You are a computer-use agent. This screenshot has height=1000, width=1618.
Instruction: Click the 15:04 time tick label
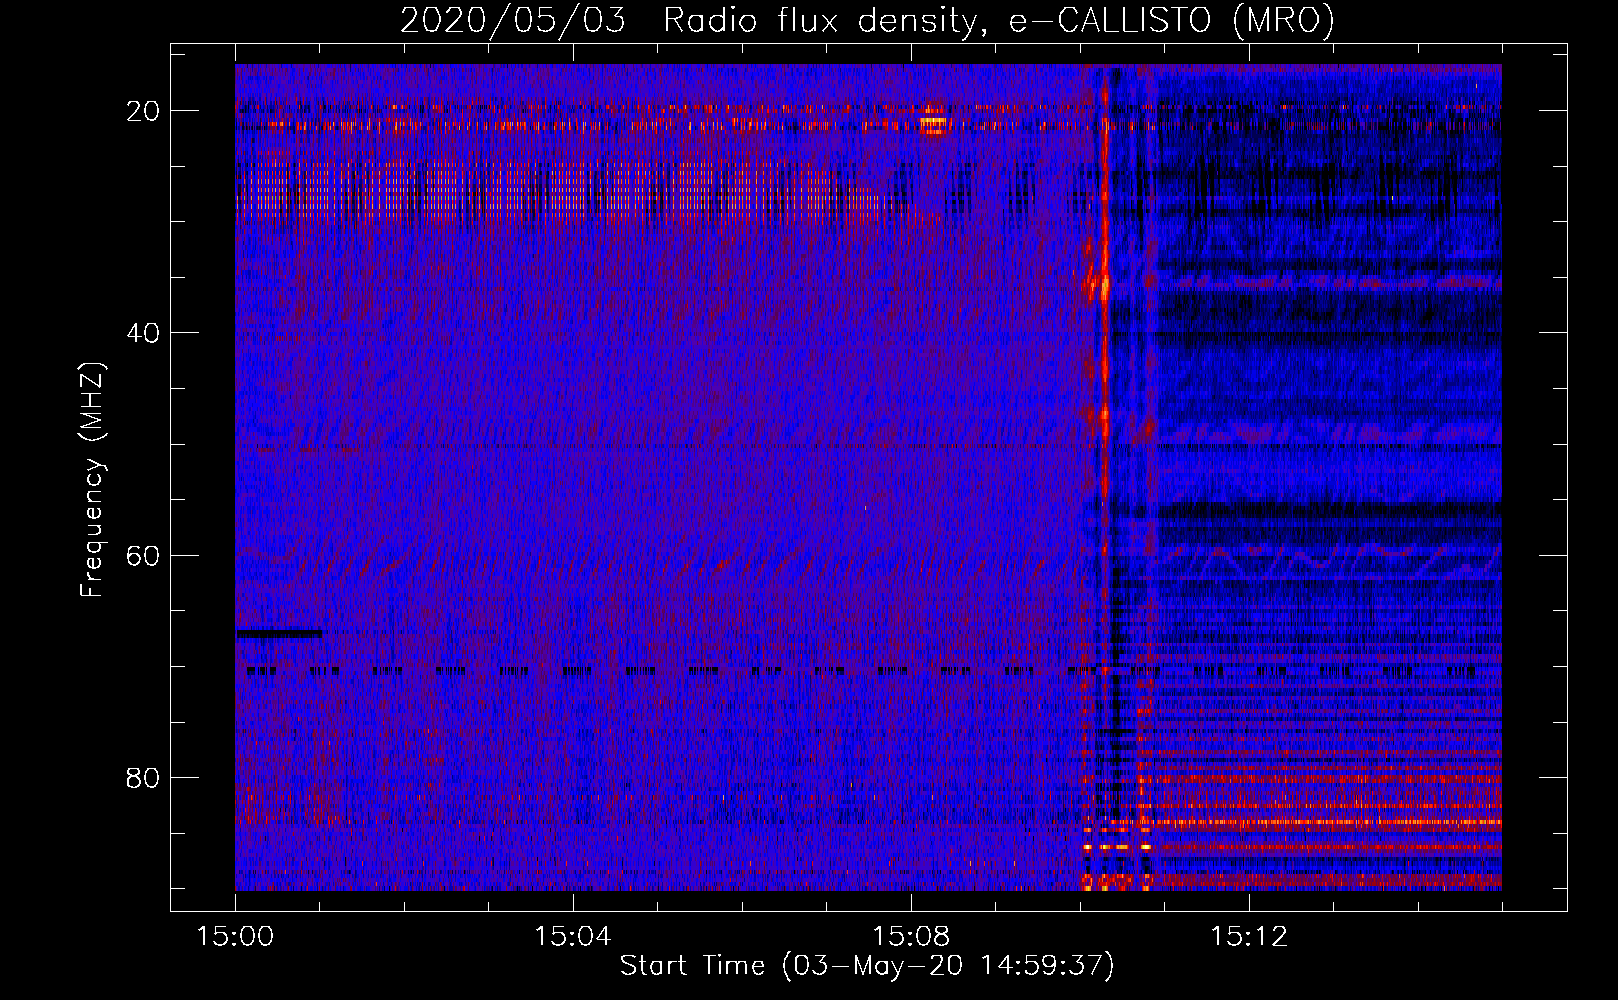coord(573,936)
